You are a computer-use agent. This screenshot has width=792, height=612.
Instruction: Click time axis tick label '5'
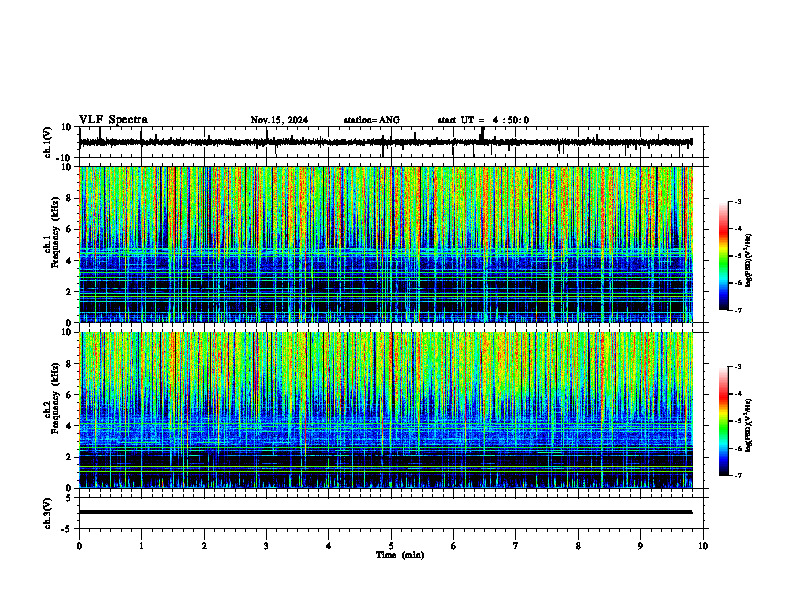click(x=391, y=546)
